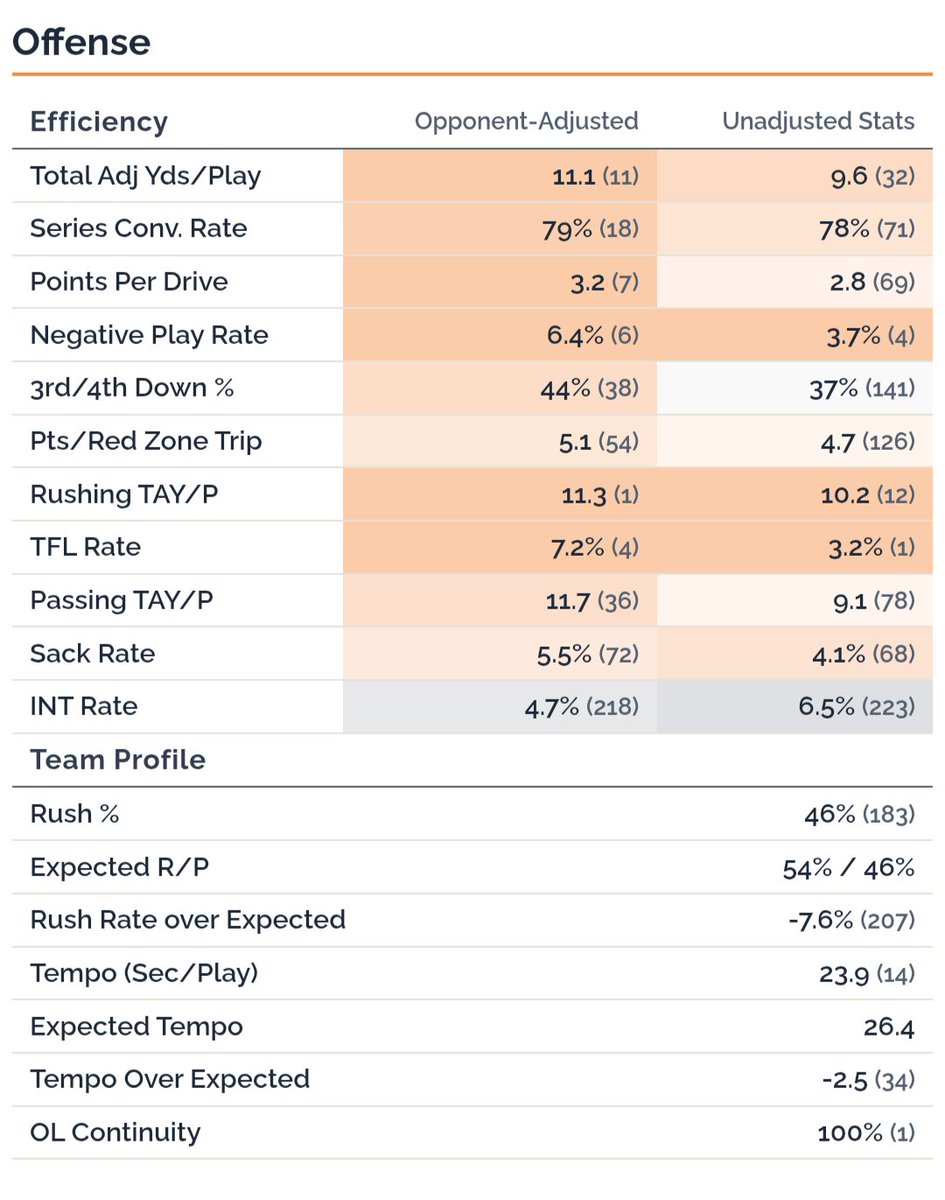Image resolution: width=945 pixels, height=1200 pixels.
Task: Click the Efficiency section label
Action: tap(99, 121)
